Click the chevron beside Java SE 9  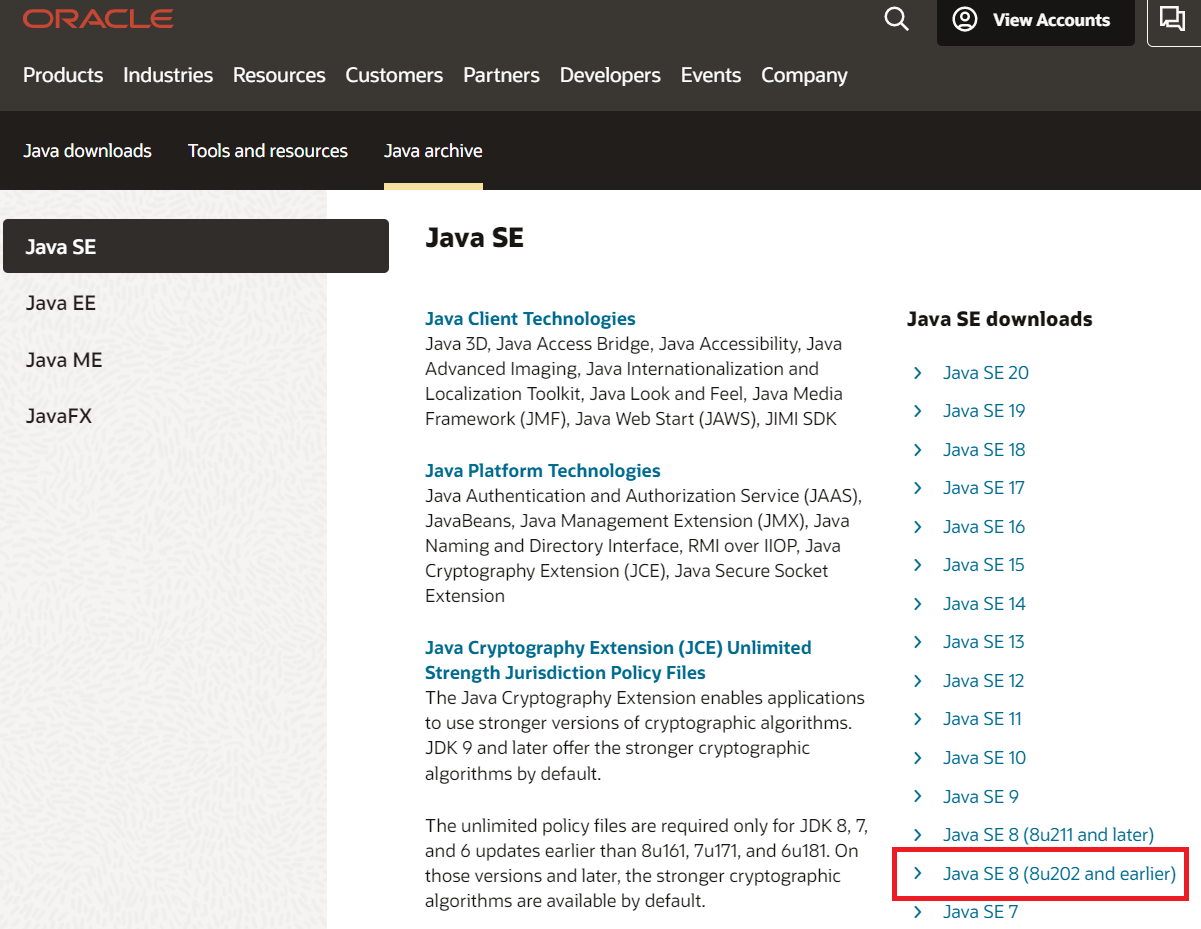(917, 797)
